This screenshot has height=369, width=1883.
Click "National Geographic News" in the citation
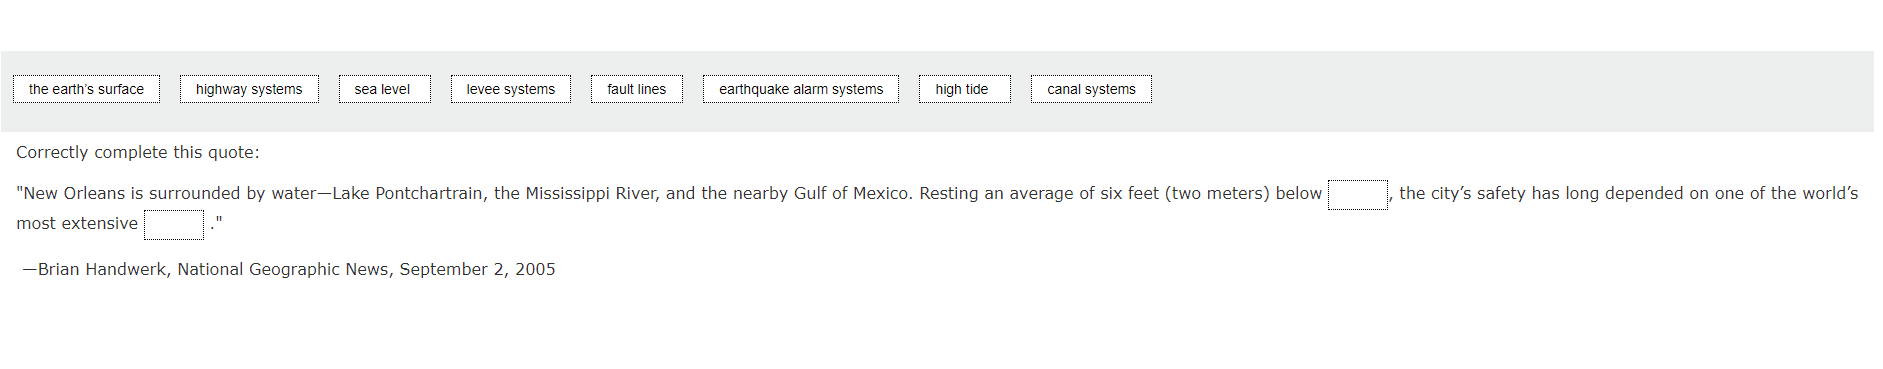283,269
